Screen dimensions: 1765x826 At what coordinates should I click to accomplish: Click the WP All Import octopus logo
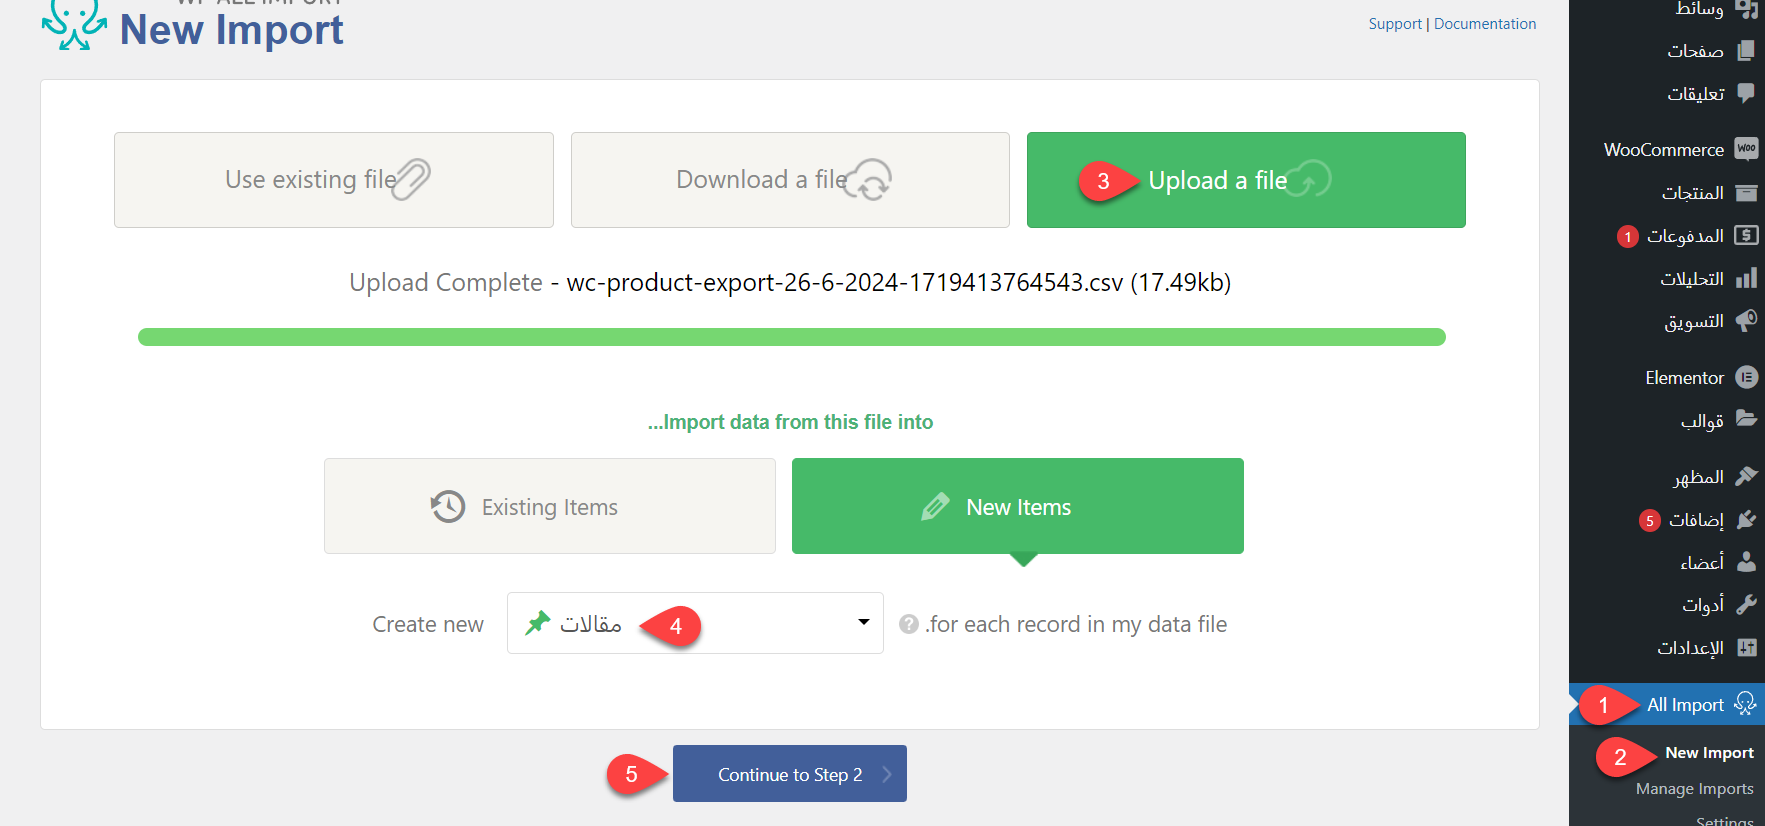(74, 25)
